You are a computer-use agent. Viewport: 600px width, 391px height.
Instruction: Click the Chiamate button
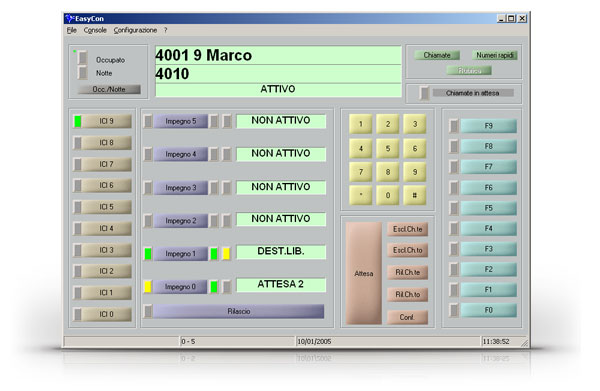437,55
